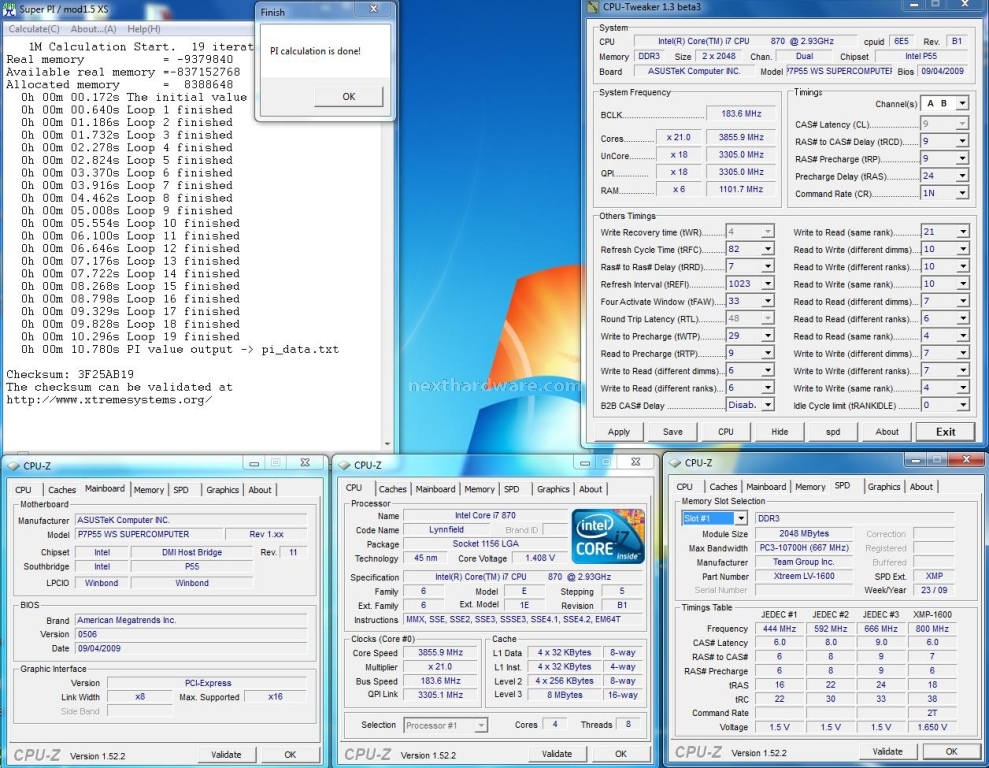This screenshot has height=768, width=989.
Task: Close the Finish dialog
Action: pos(373,9)
